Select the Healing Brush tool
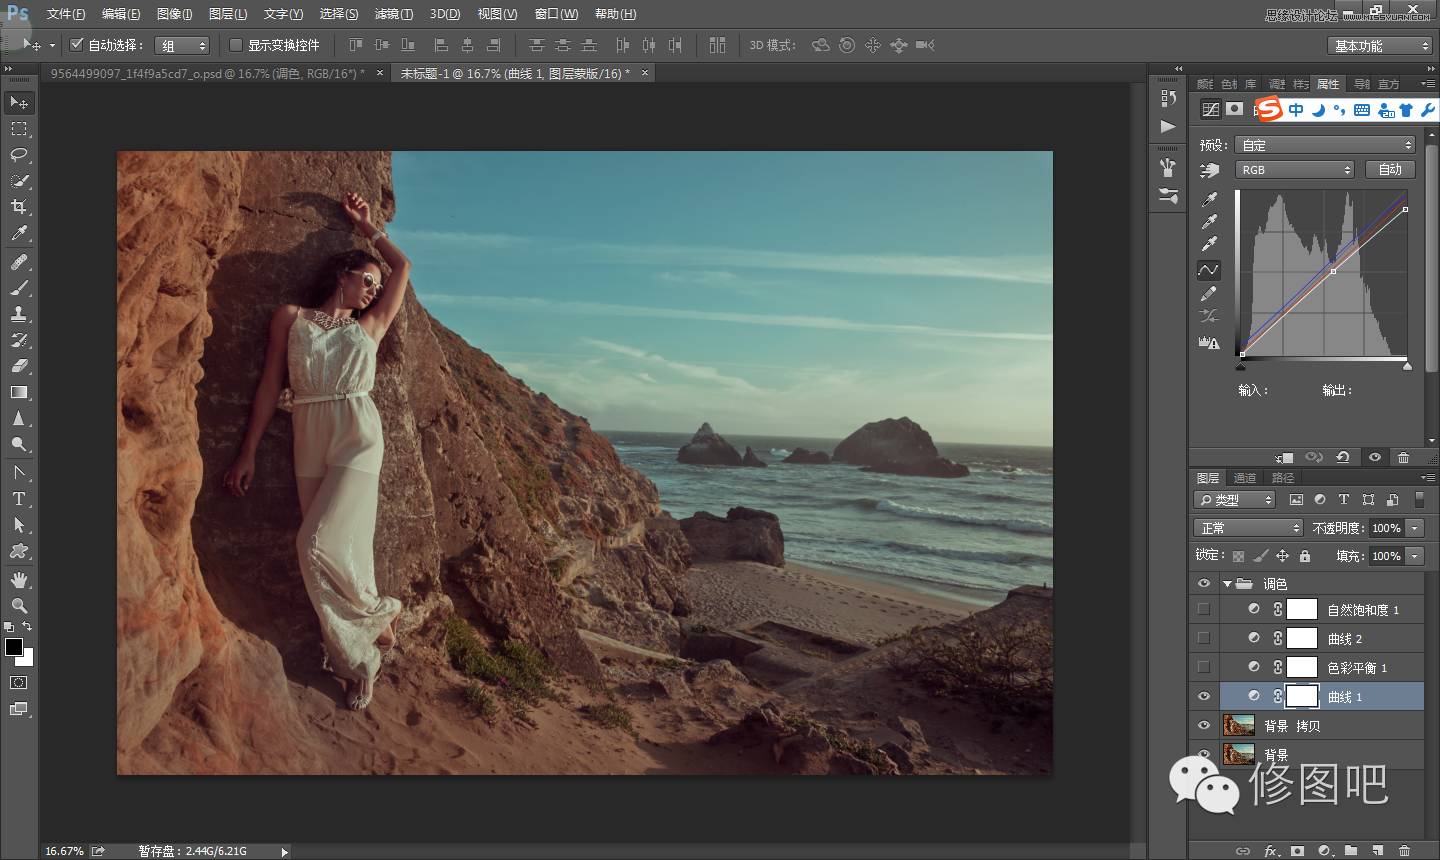The height and width of the screenshot is (860, 1440). [x=19, y=262]
